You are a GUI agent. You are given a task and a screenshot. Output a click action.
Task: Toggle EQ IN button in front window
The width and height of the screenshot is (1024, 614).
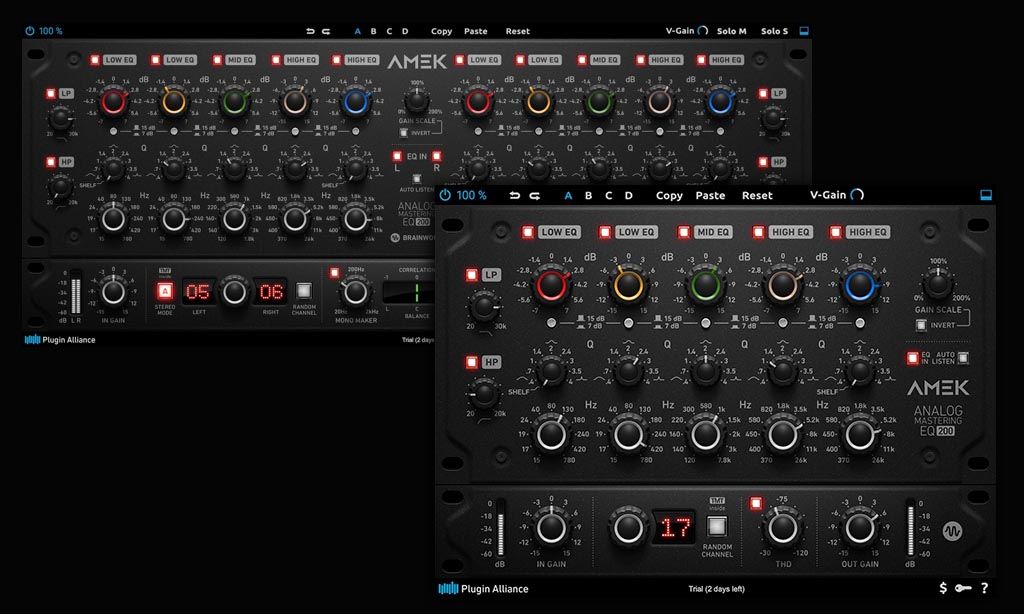(912, 357)
